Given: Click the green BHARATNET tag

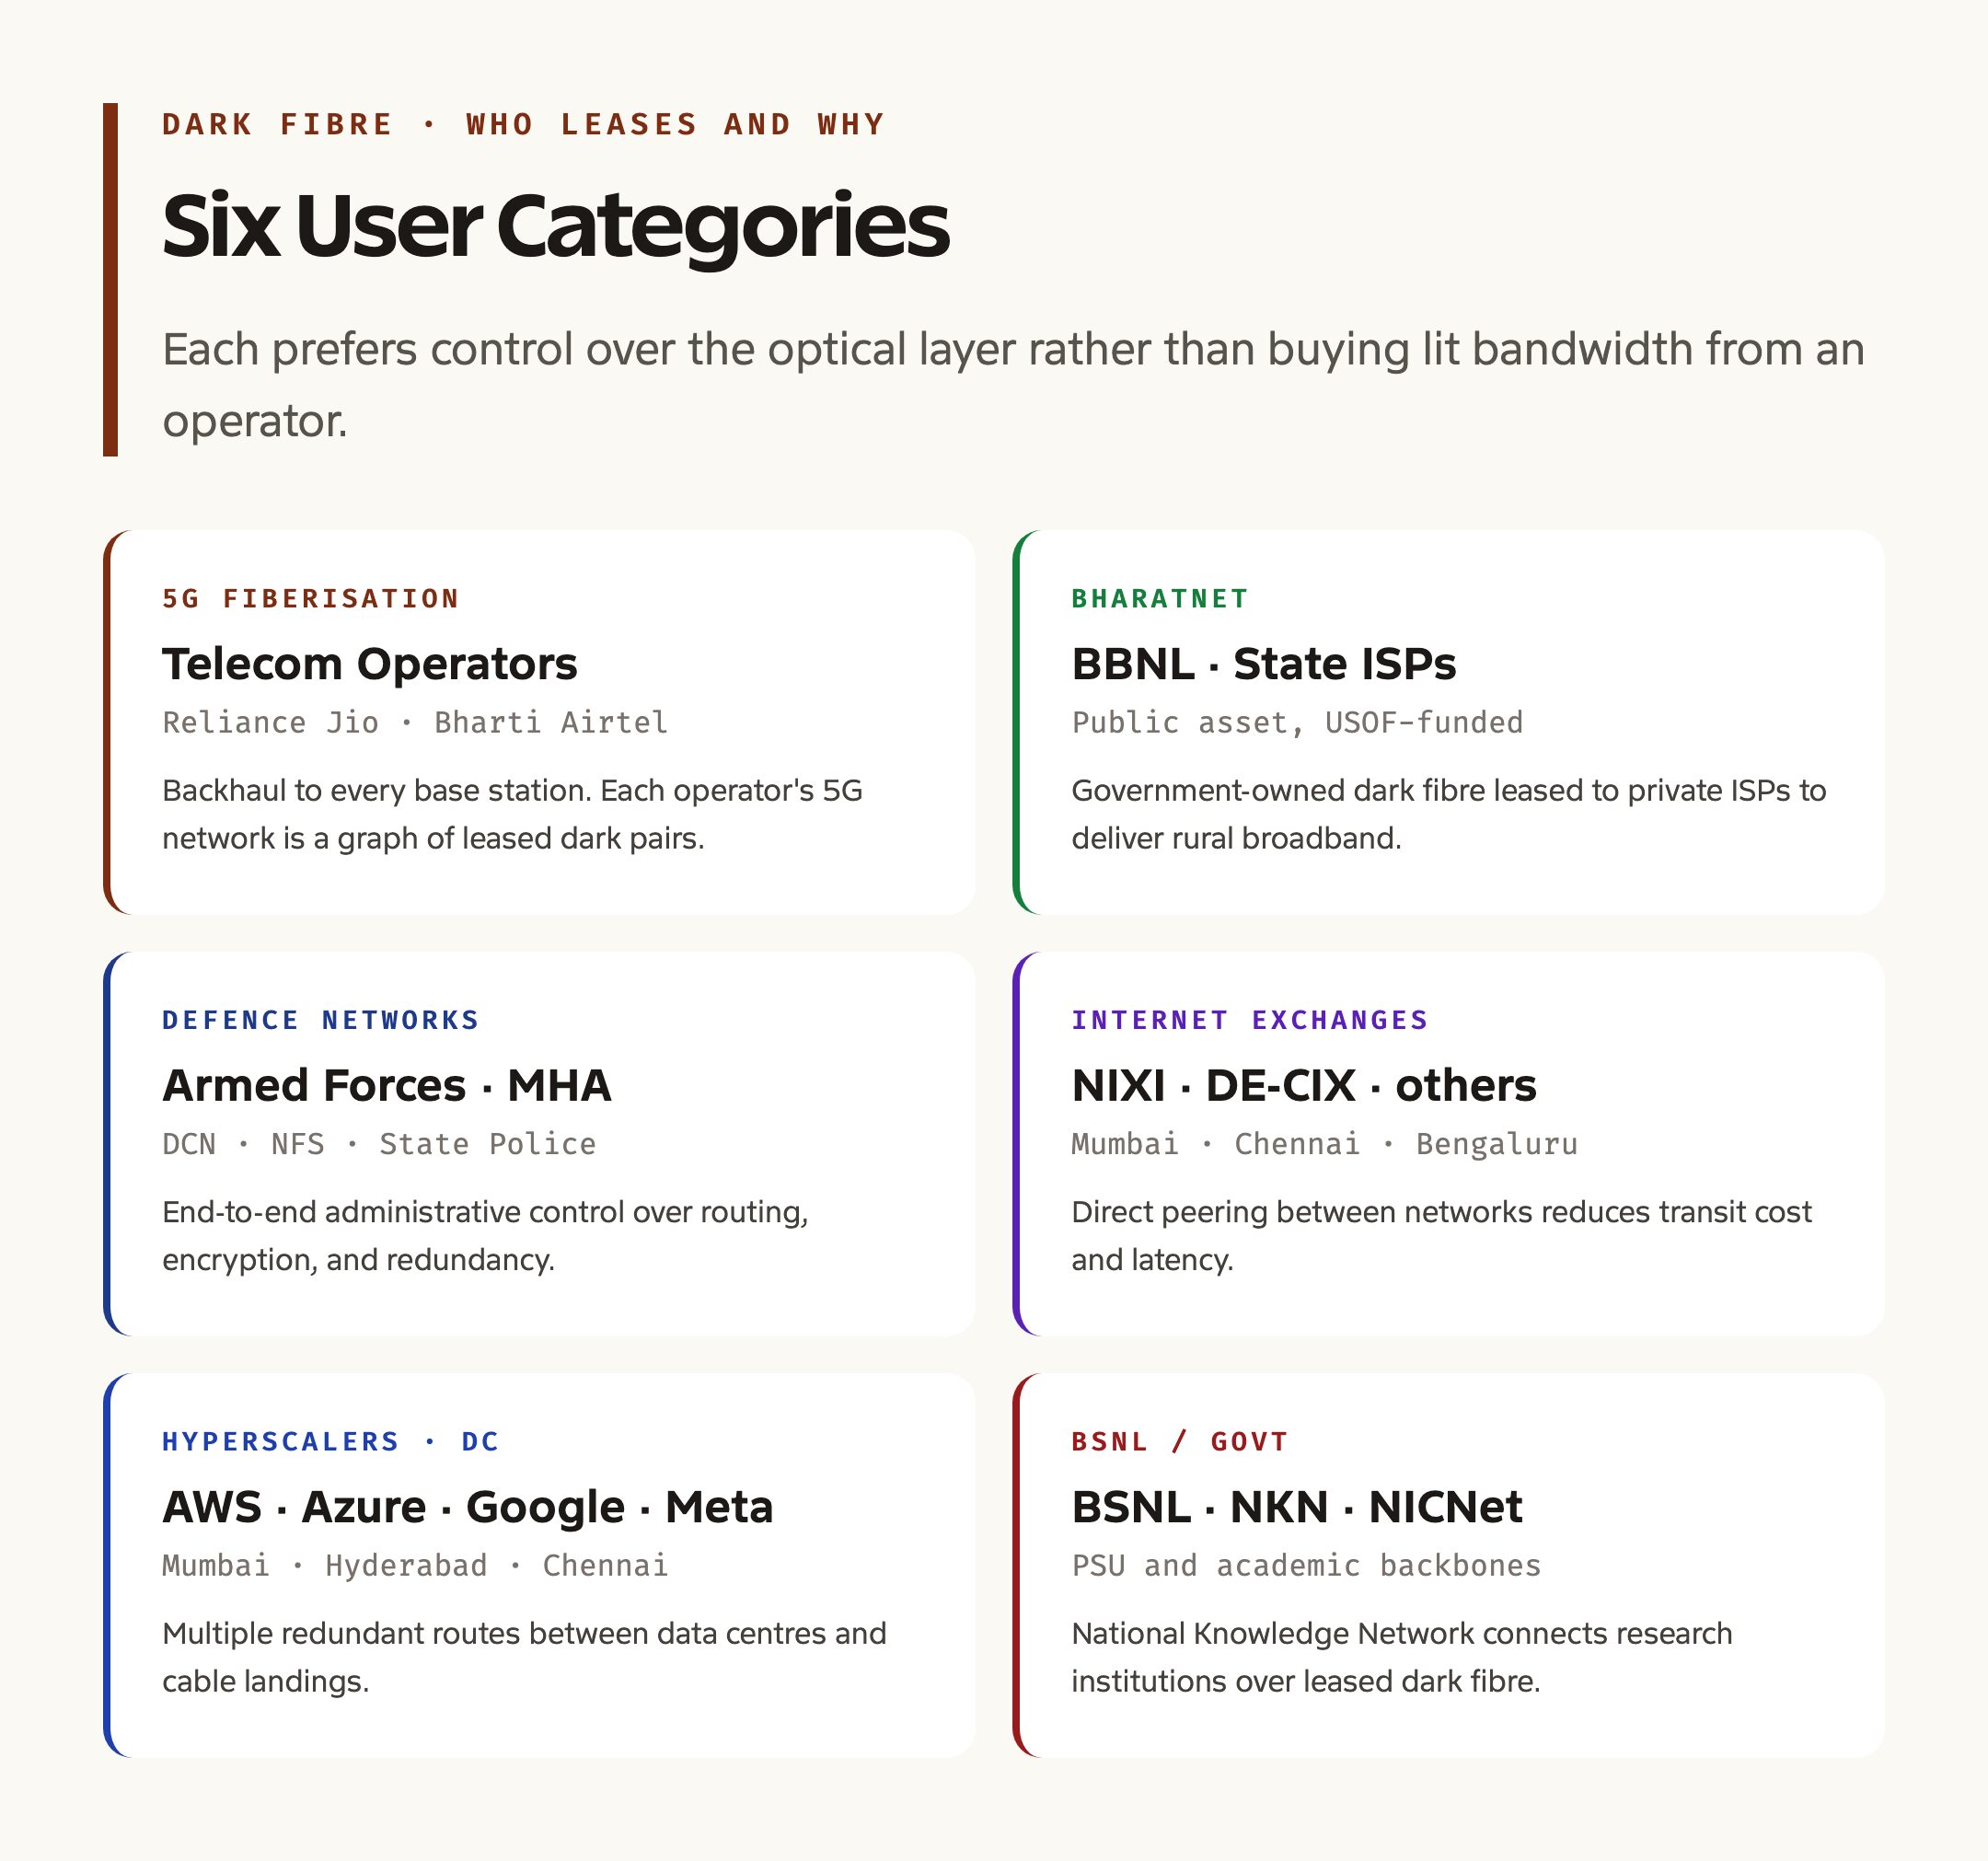Looking at the screenshot, I should pos(1160,598).
